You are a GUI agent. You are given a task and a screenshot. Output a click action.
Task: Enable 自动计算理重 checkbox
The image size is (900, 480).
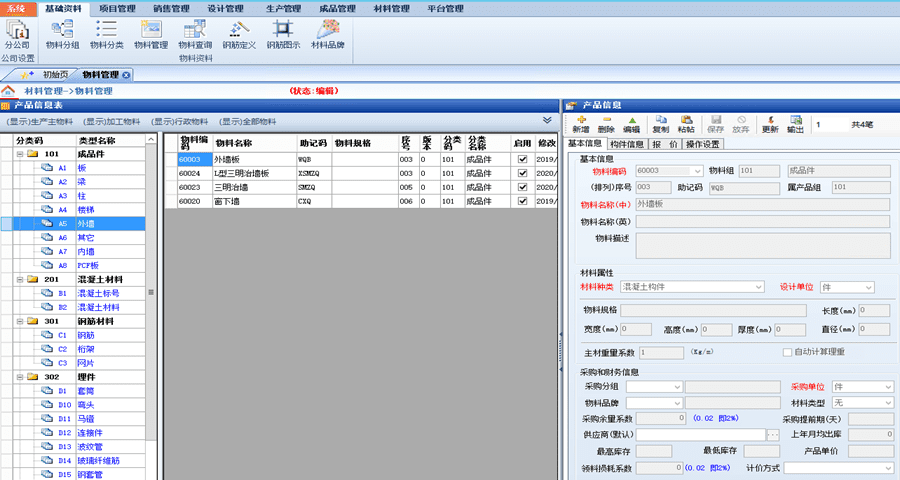(787, 352)
